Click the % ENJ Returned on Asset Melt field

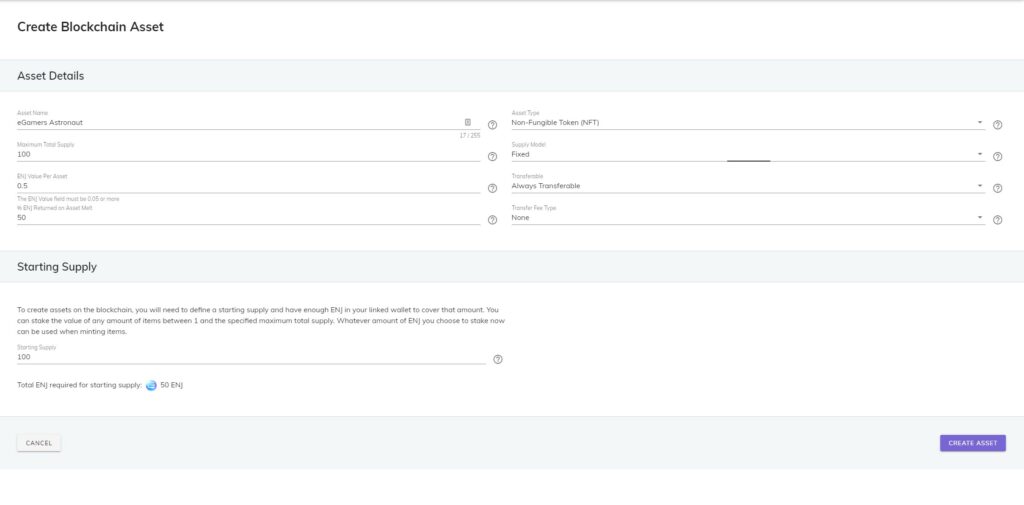pyautogui.click(x=248, y=218)
